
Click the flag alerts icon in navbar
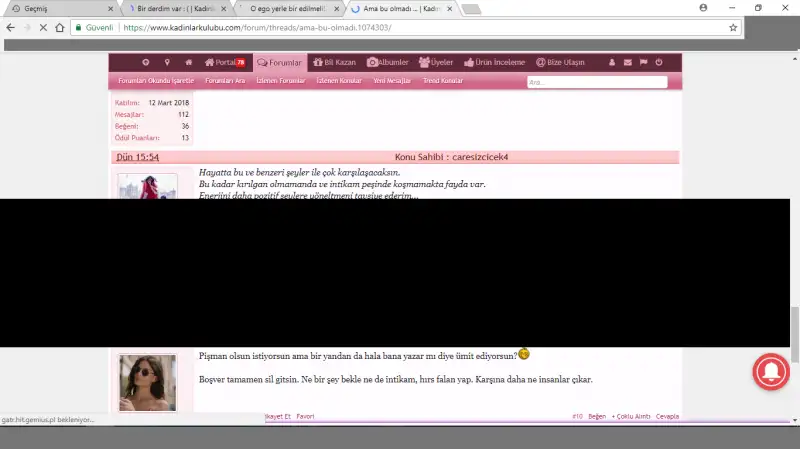coord(643,62)
